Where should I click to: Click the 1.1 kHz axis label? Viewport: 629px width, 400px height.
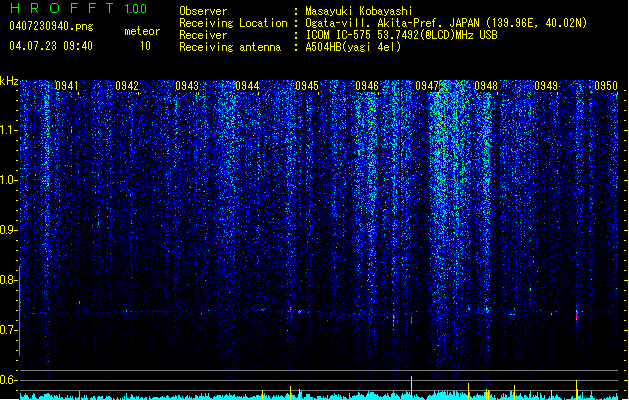(9, 130)
